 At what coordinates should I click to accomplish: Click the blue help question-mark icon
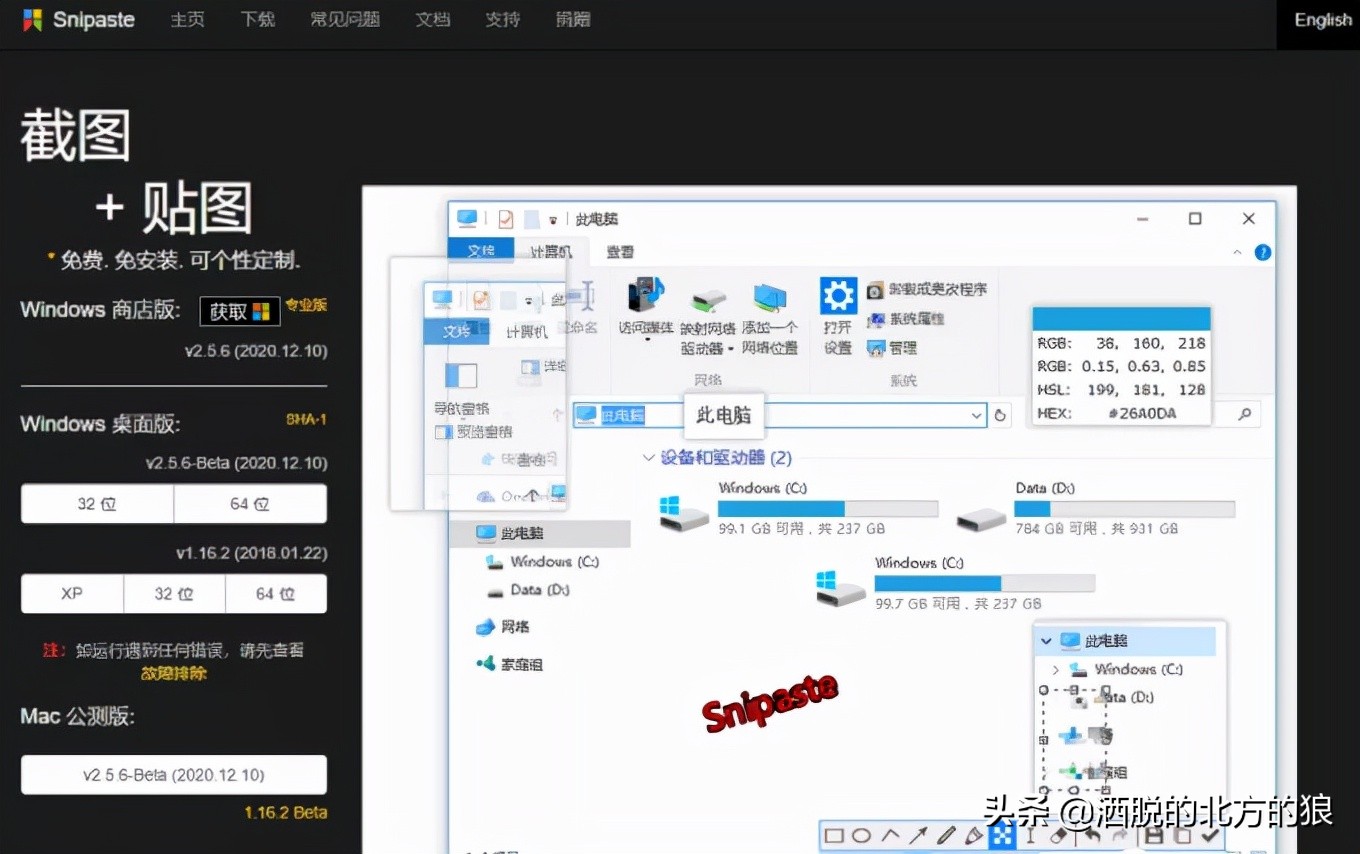[x=1263, y=252]
